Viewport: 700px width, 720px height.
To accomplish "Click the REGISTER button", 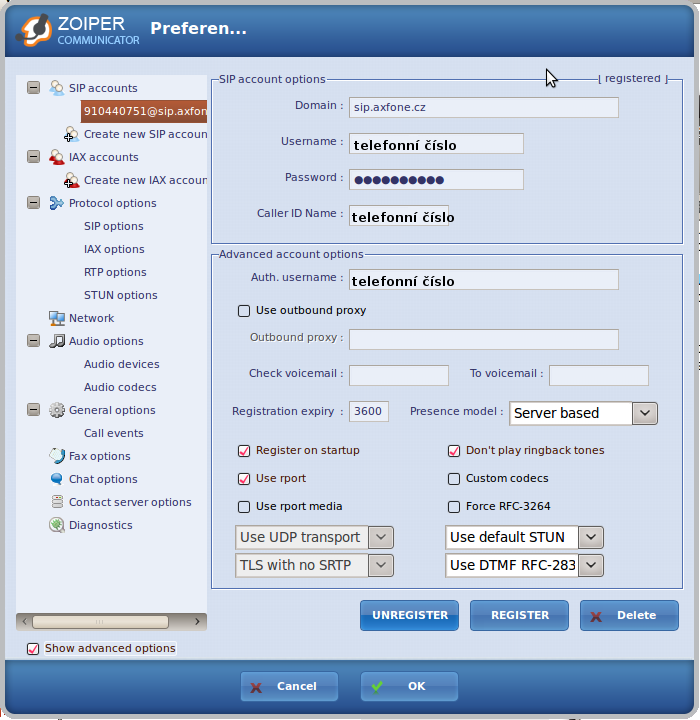I will (519, 615).
